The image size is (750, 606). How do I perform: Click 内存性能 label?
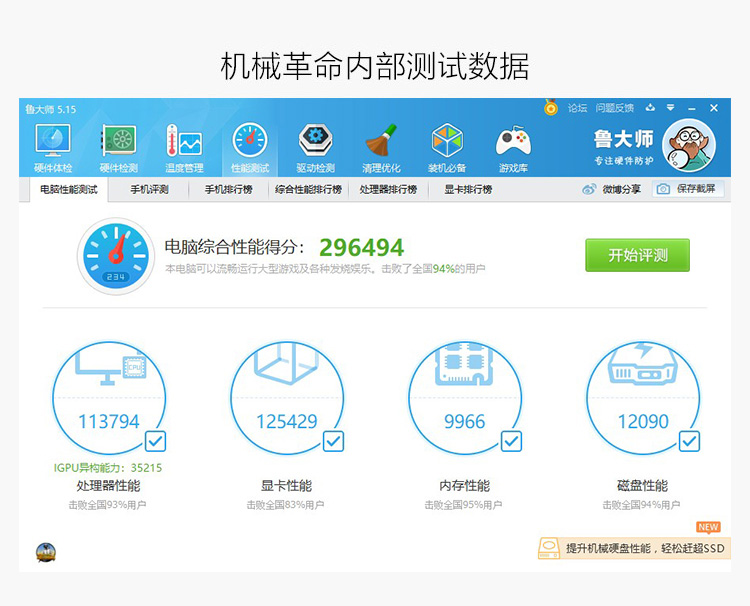(x=465, y=486)
